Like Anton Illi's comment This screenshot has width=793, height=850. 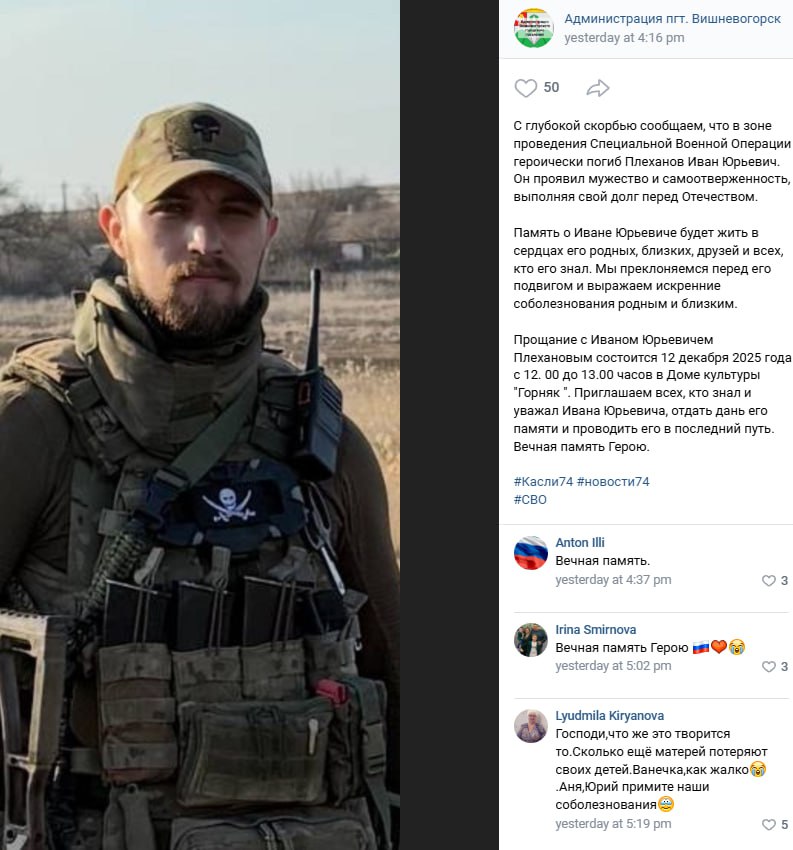coord(769,581)
